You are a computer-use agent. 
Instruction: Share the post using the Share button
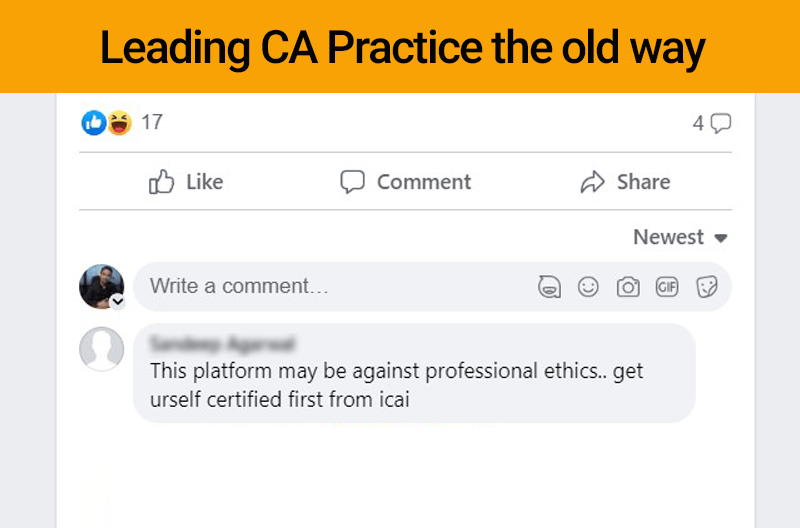coord(625,182)
